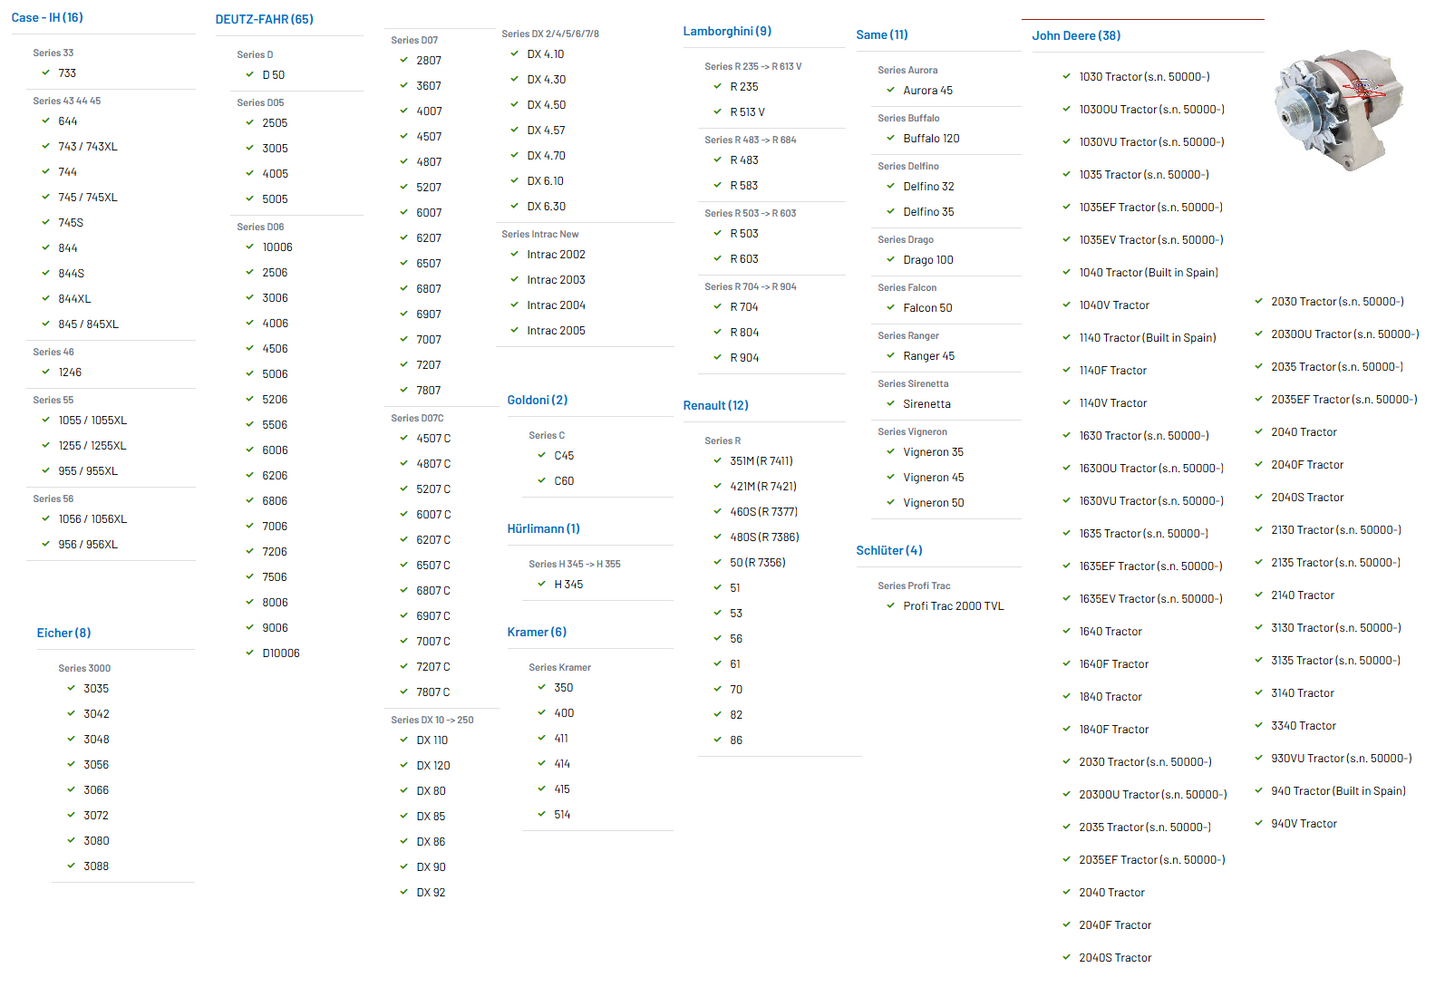Open the Lamborghini (9) brand heading
The height and width of the screenshot is (987, 1445).
tap(727, 32)
